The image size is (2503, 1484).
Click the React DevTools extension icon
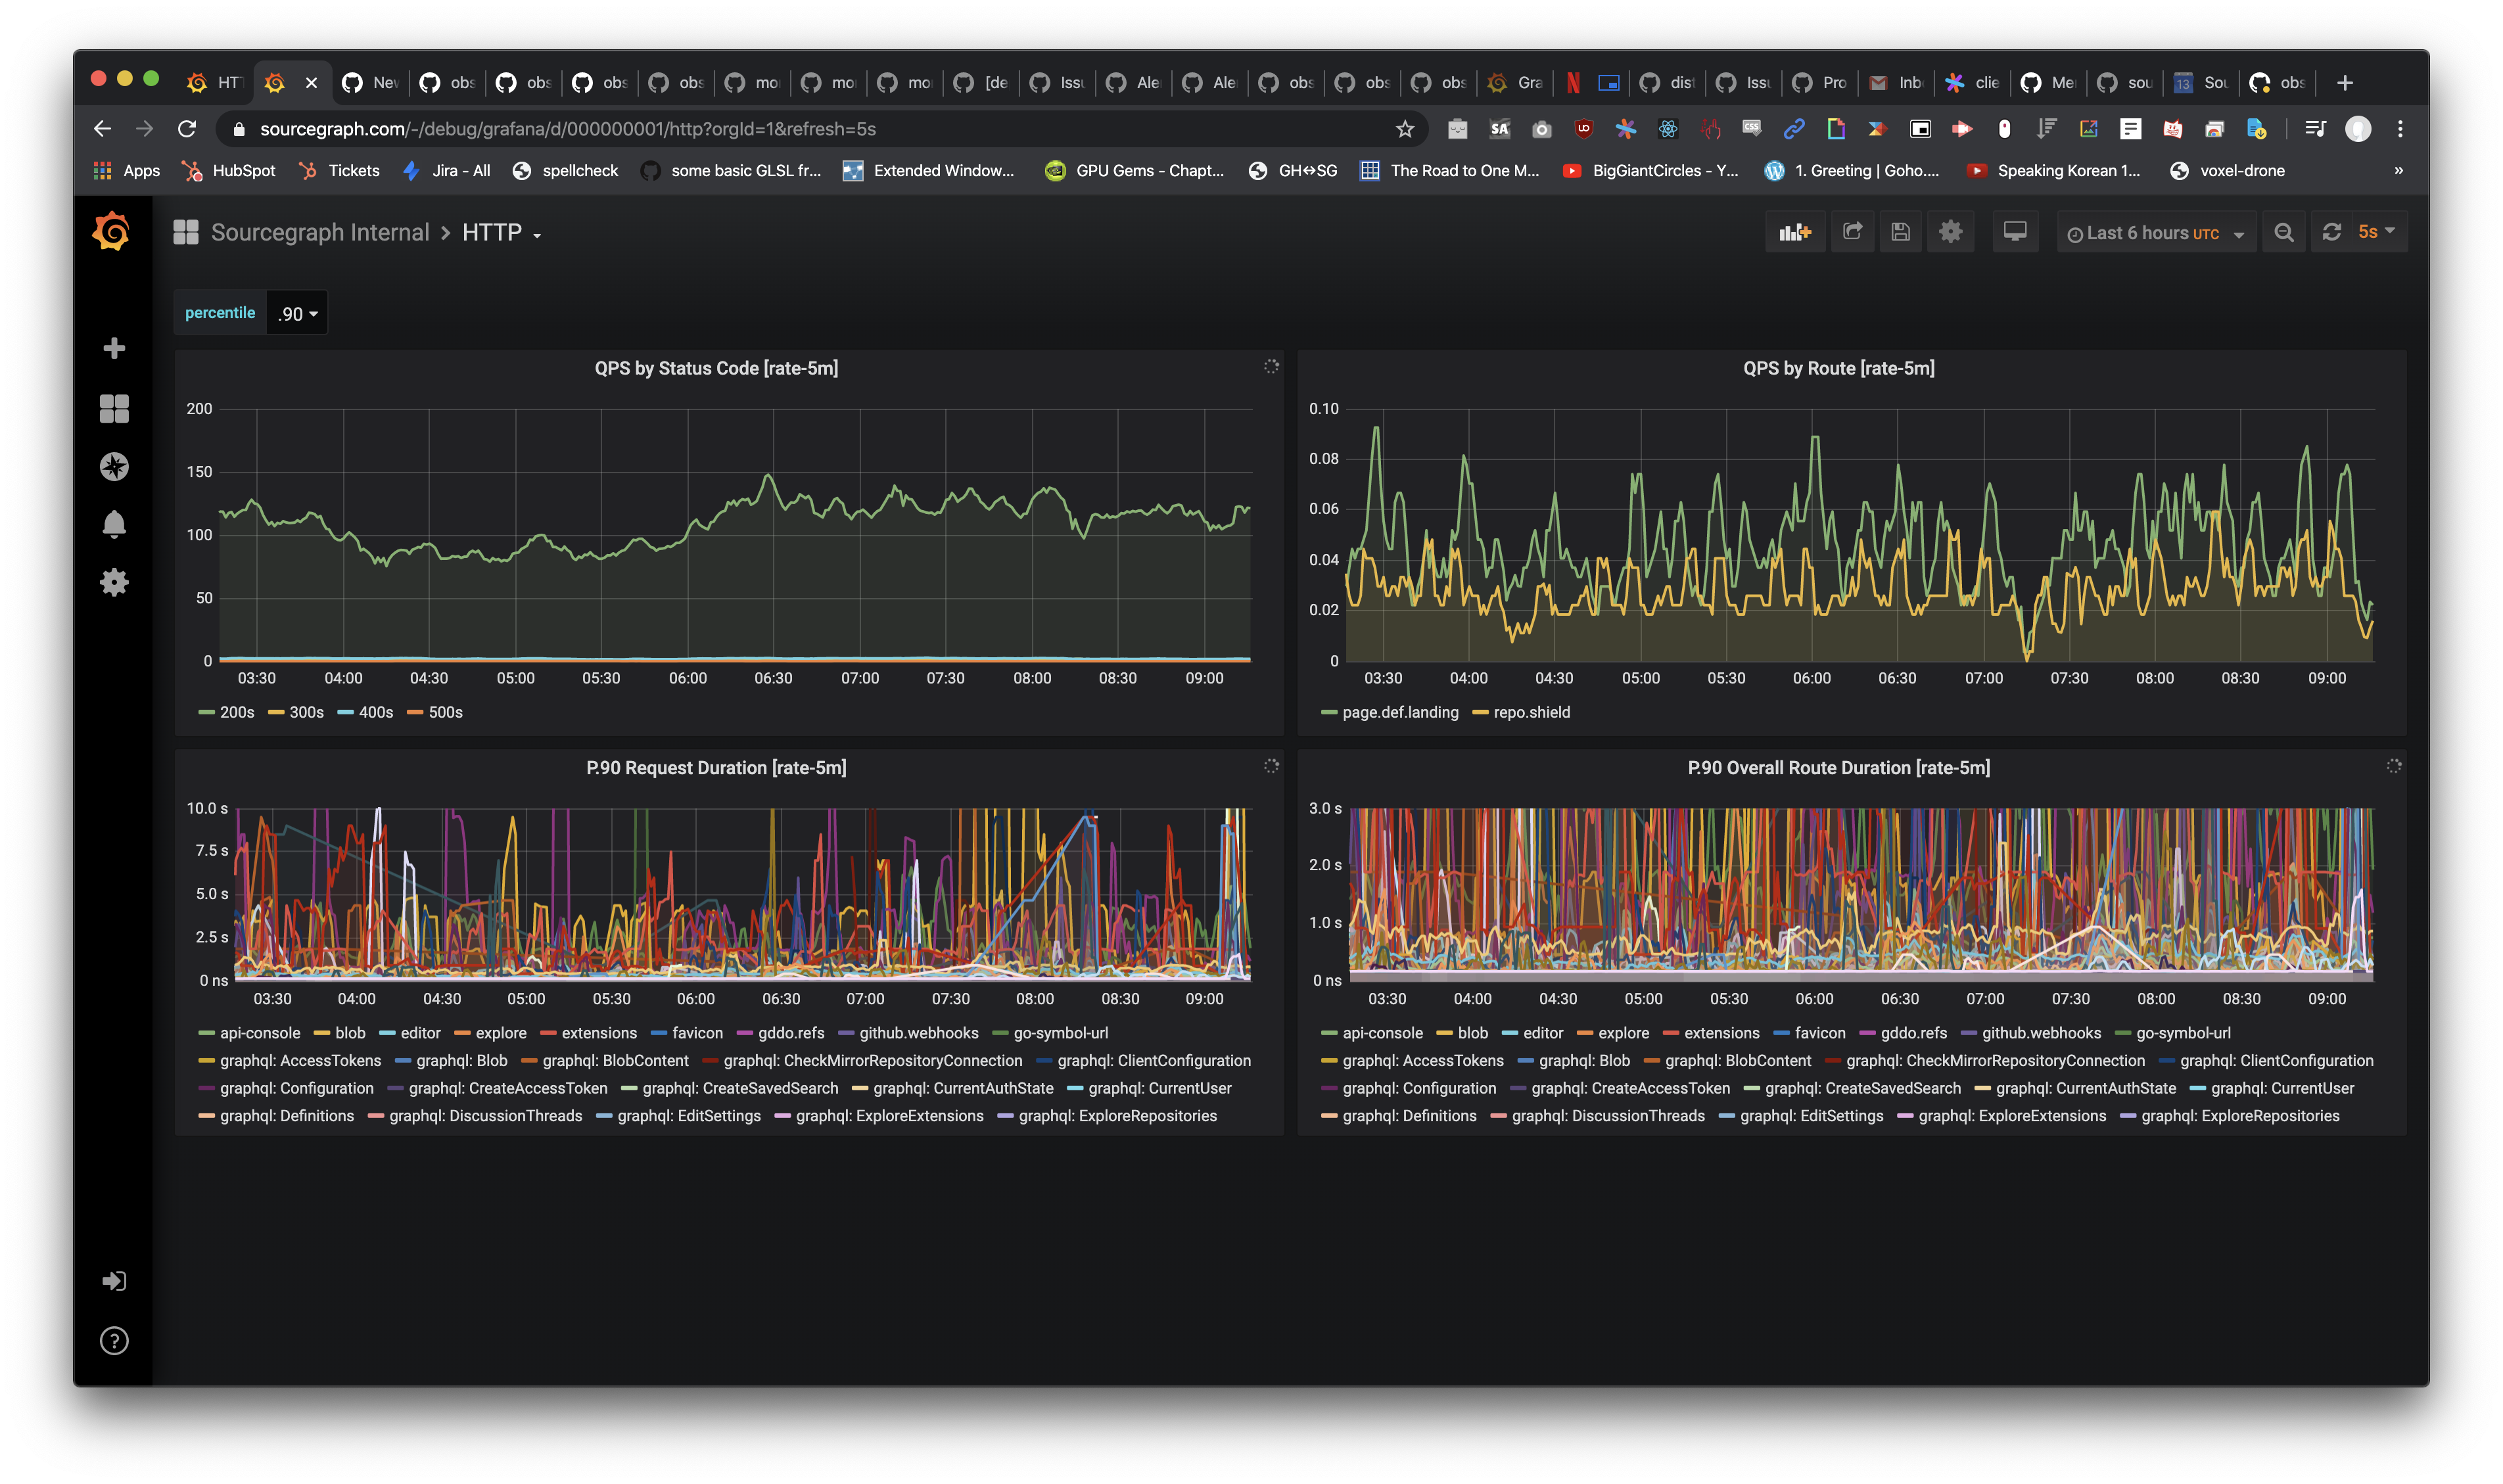point(1668,129)
